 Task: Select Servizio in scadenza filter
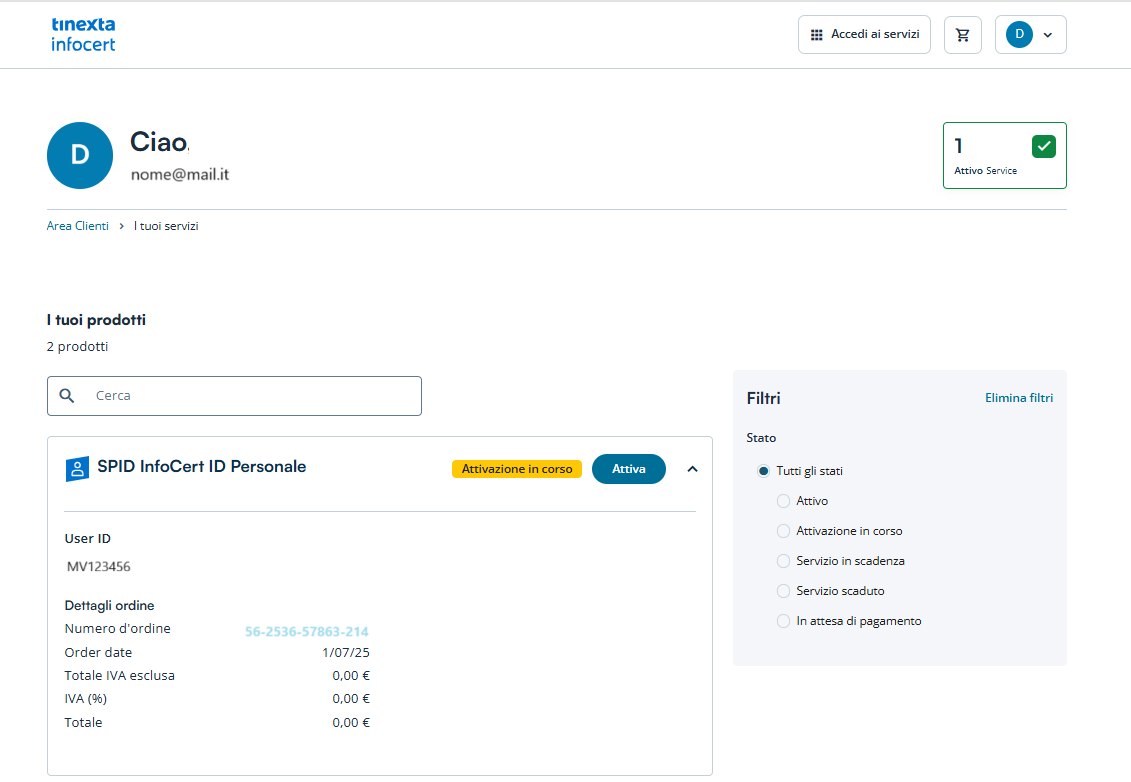point(784,561)
